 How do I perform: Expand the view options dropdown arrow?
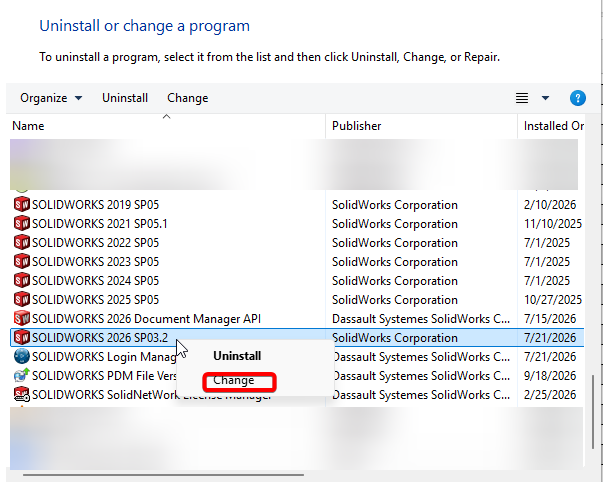click(x=545, y=98)
